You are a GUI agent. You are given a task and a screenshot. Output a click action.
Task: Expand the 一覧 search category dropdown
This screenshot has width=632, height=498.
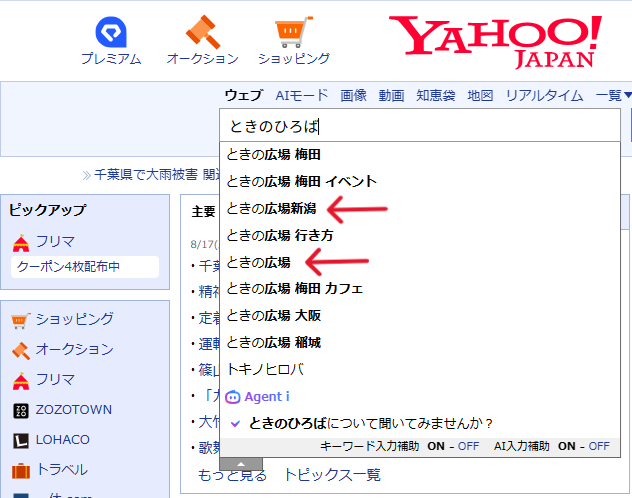point(613,95)
